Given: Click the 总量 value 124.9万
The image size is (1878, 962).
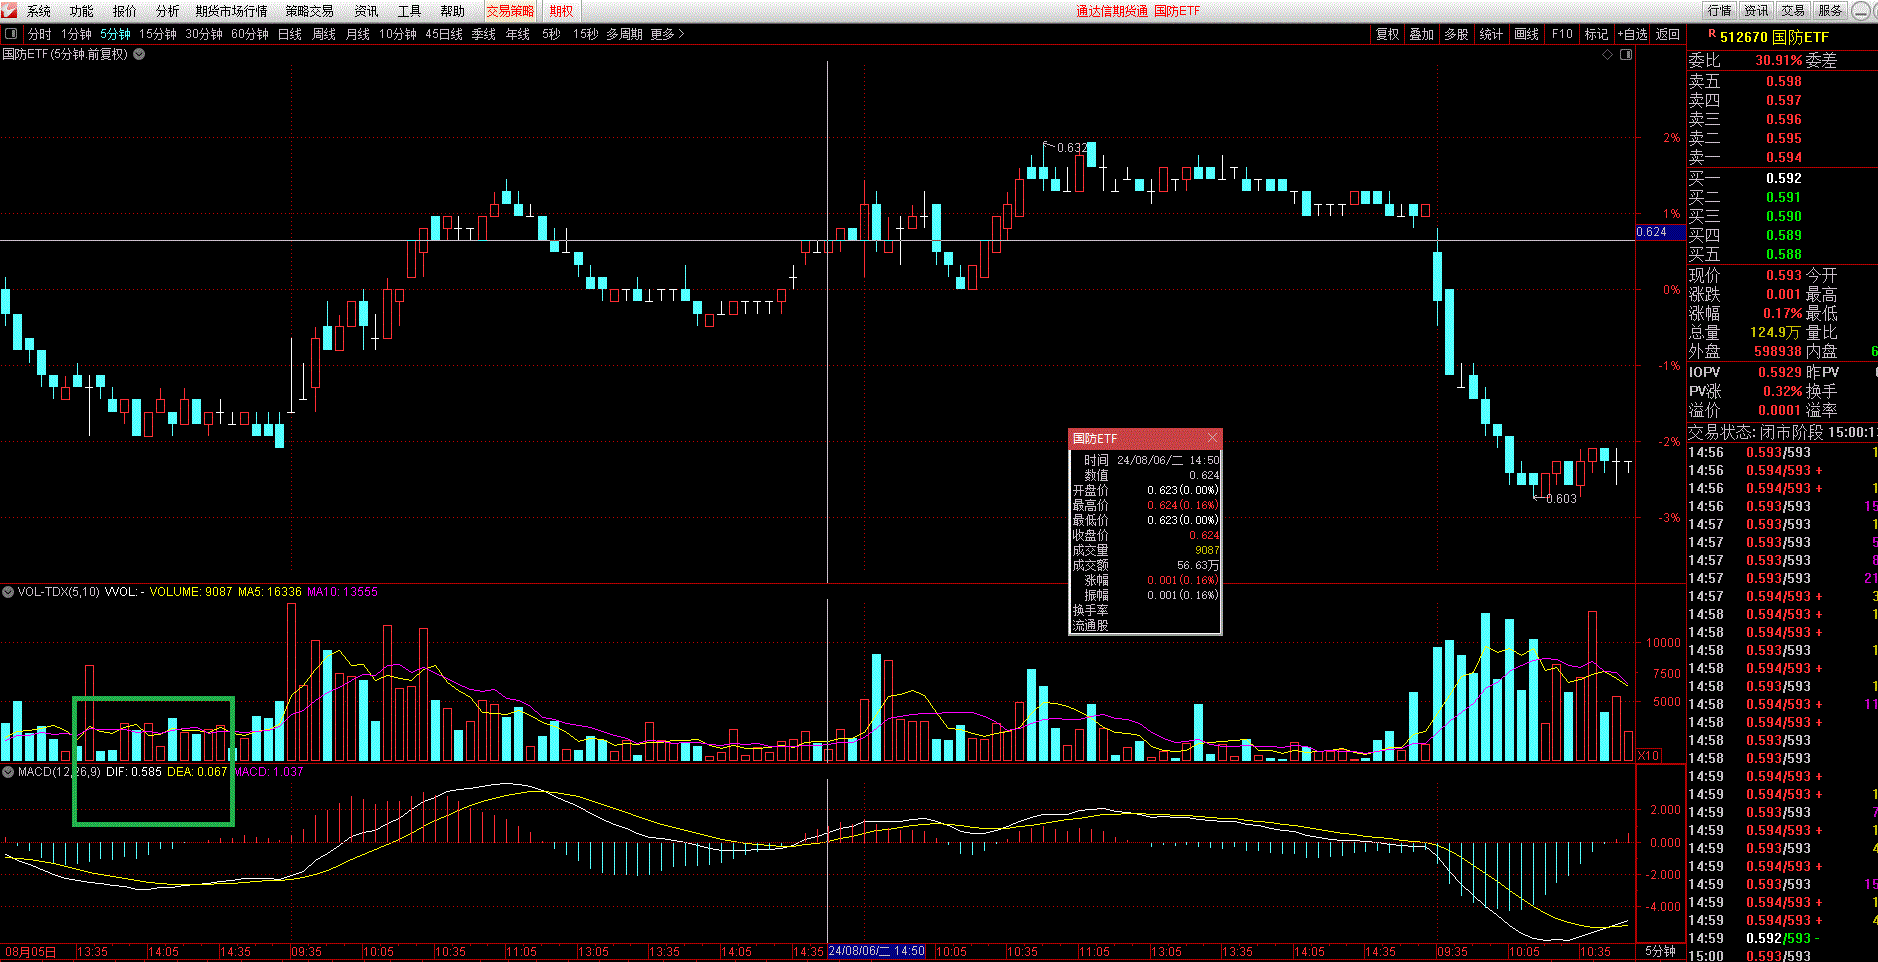Looking at the screenshot, I should pos(1776,332).
